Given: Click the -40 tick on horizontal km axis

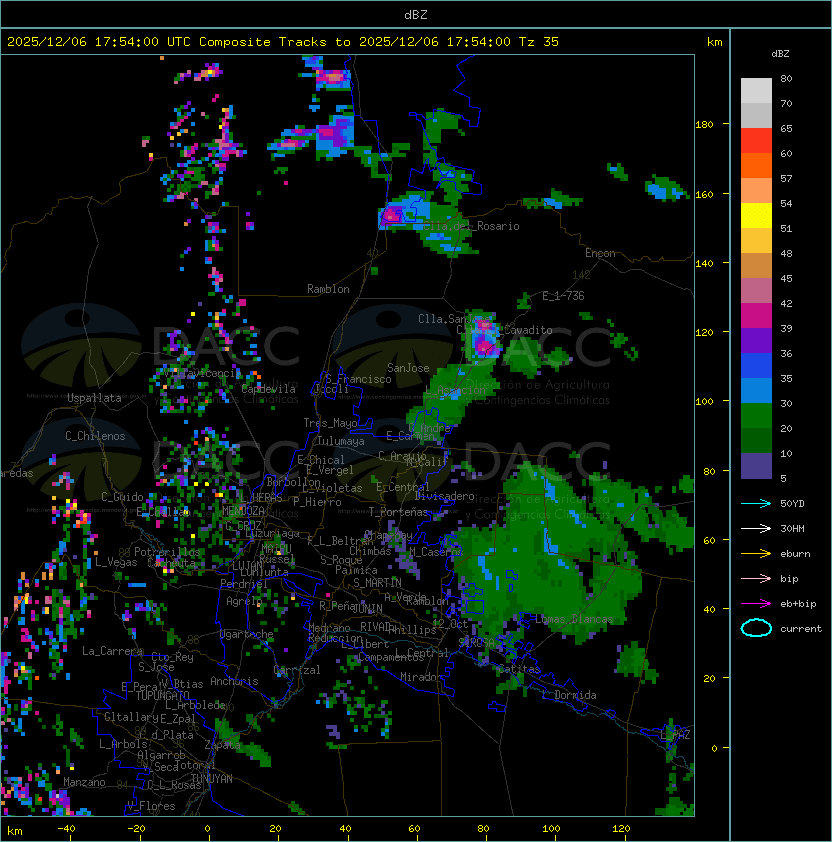Looking at the screenshot, I should click(67, 828).
